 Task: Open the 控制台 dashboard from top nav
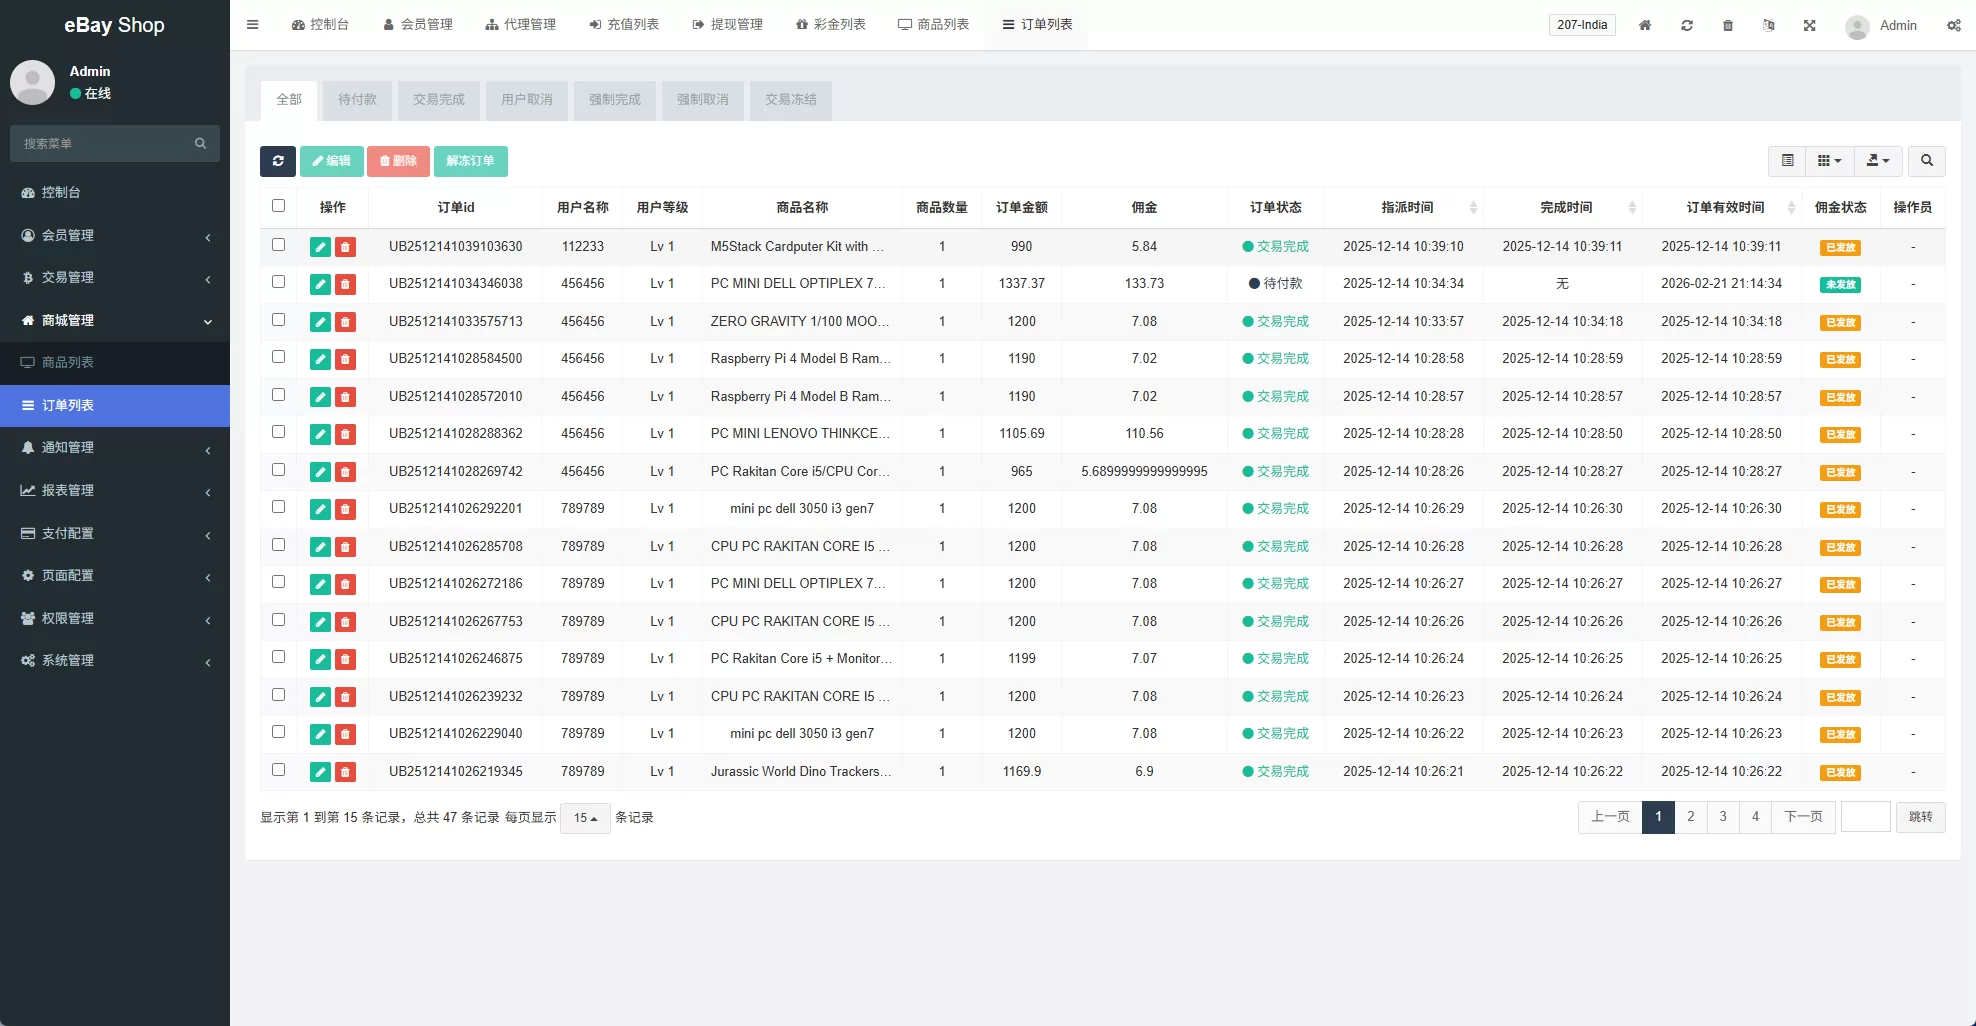[x=320, y=24]
